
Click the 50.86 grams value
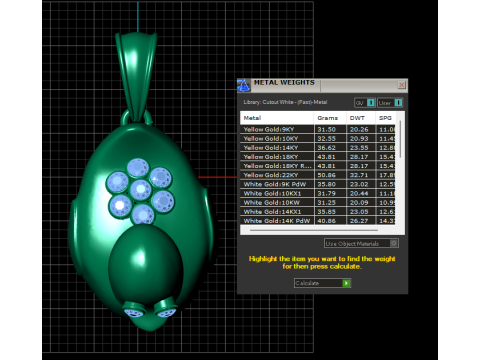[326, 175]
